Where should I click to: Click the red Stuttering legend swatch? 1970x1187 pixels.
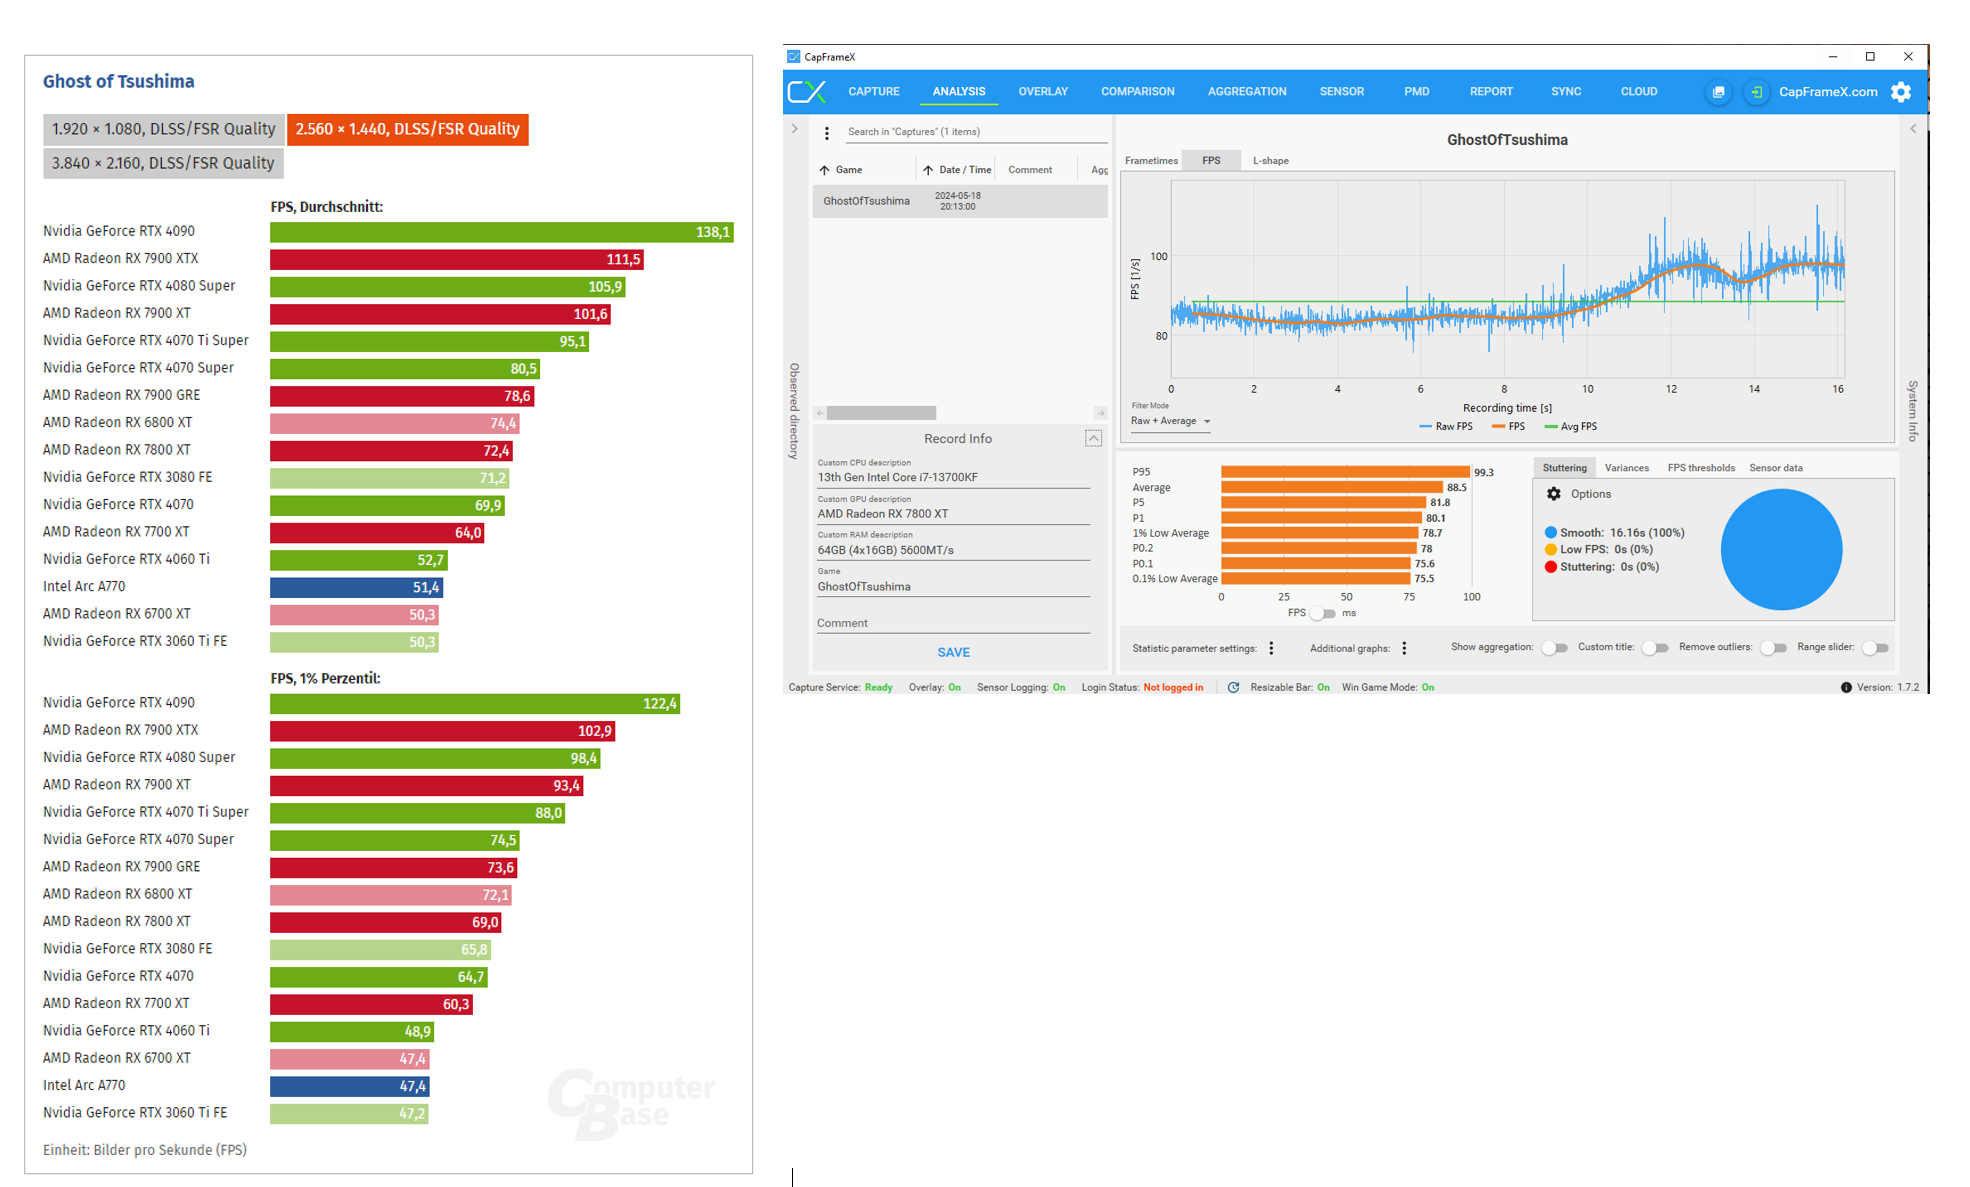(x=1550, y=567)
